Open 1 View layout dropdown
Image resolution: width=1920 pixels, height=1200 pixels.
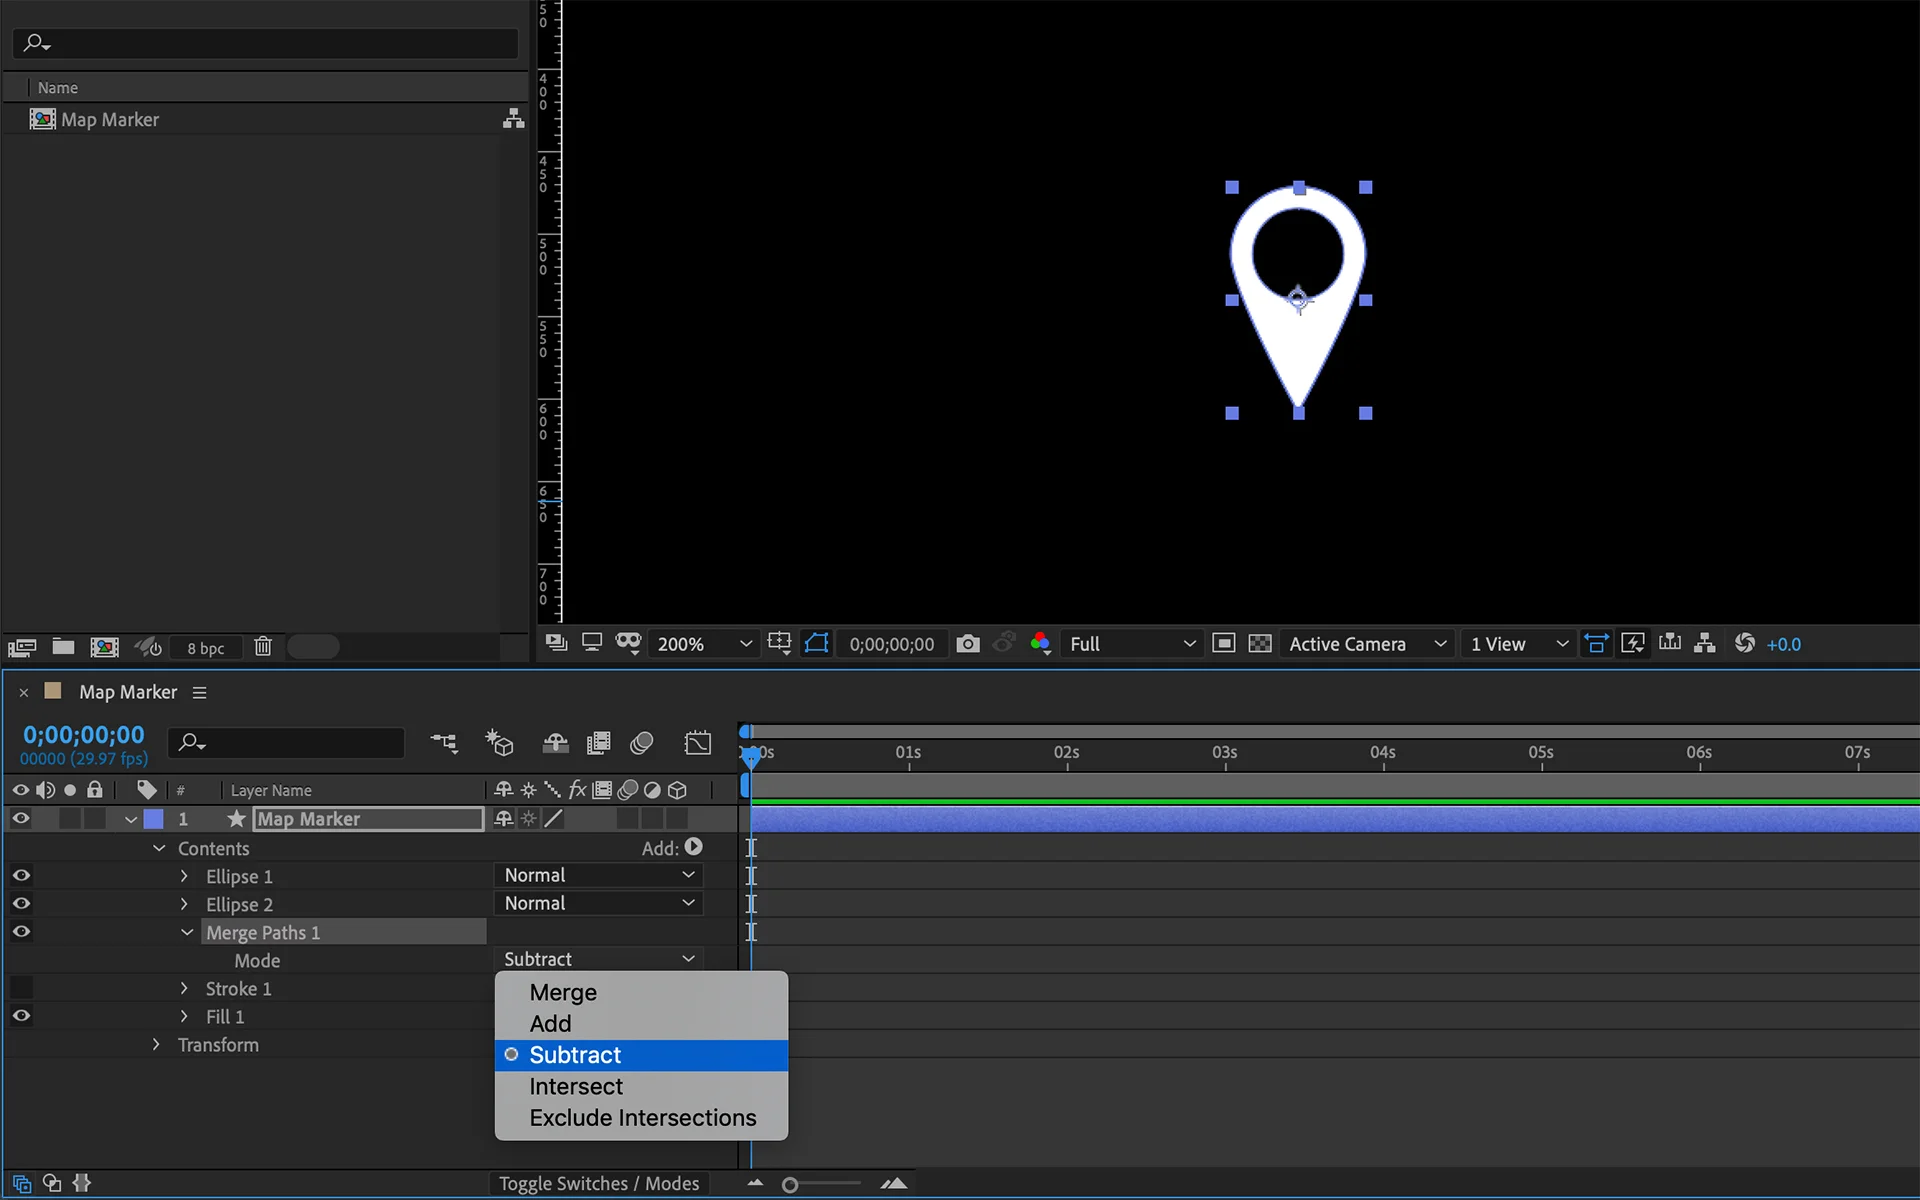click(x=1518, y=644)
